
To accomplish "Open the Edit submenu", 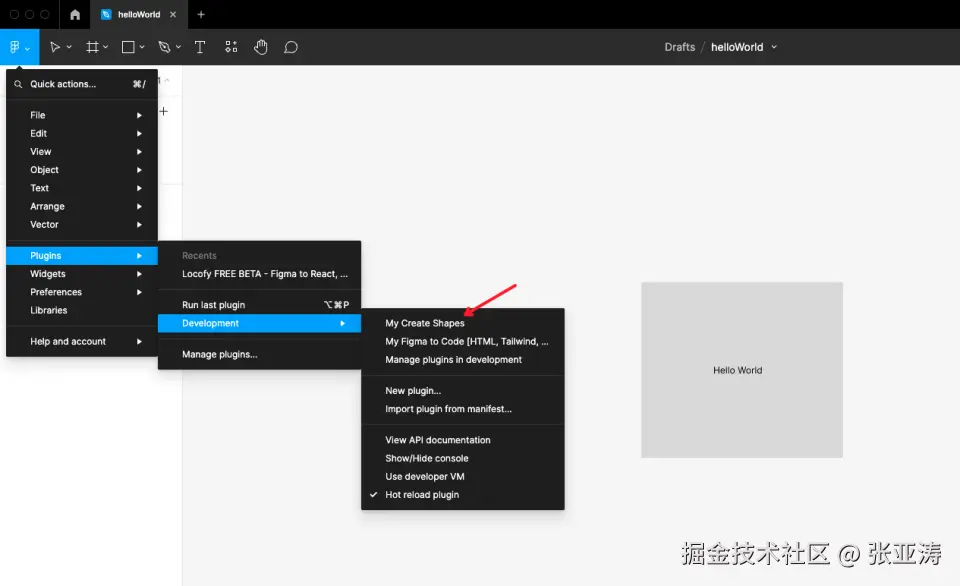I will click(82, 133).
